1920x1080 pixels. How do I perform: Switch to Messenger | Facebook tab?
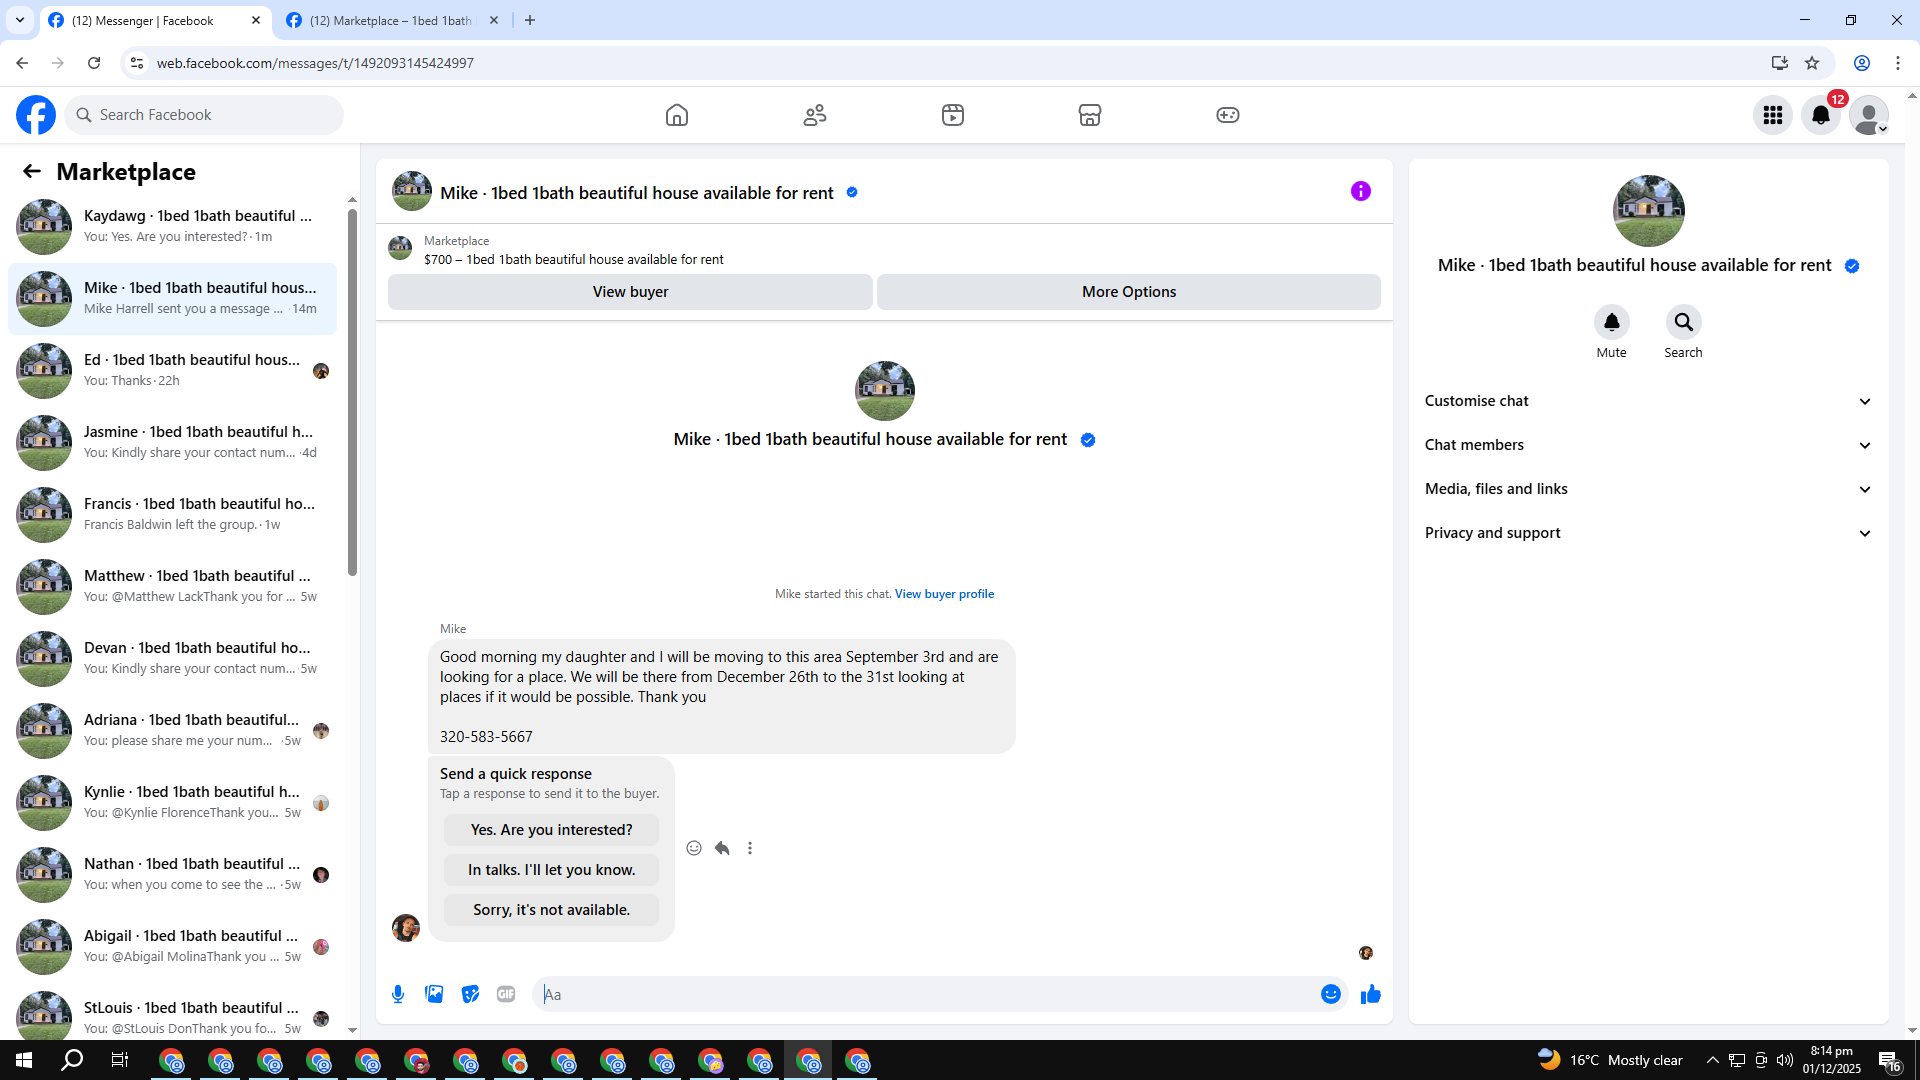coord(155,20)
